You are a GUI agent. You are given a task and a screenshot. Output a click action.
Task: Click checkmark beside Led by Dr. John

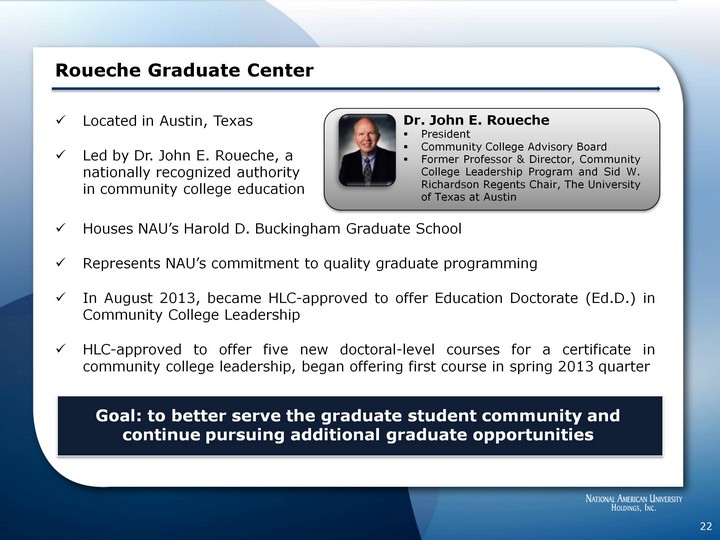[60, 155]
